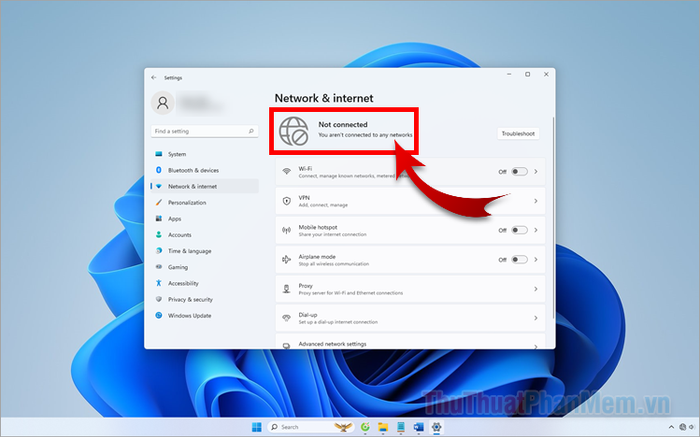Click the Mobile hotspot icon
Screen dimensions: 700x437
tap(287, 230)
